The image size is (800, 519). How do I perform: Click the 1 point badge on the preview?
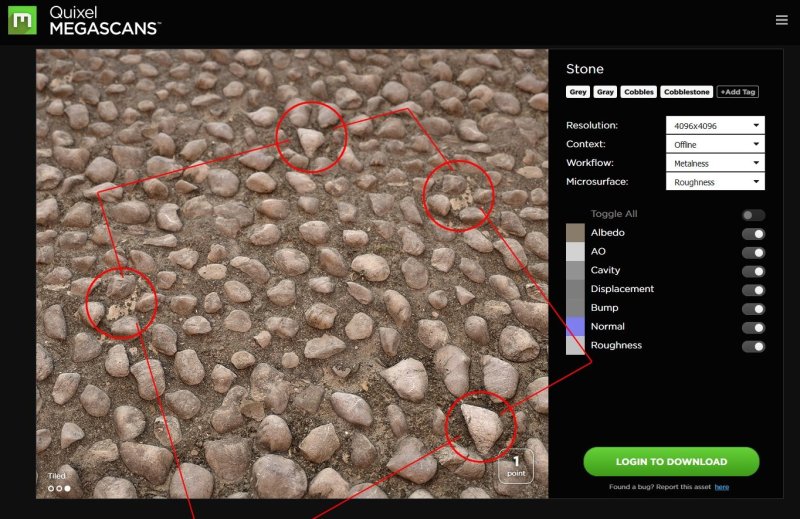coord(516,465)
